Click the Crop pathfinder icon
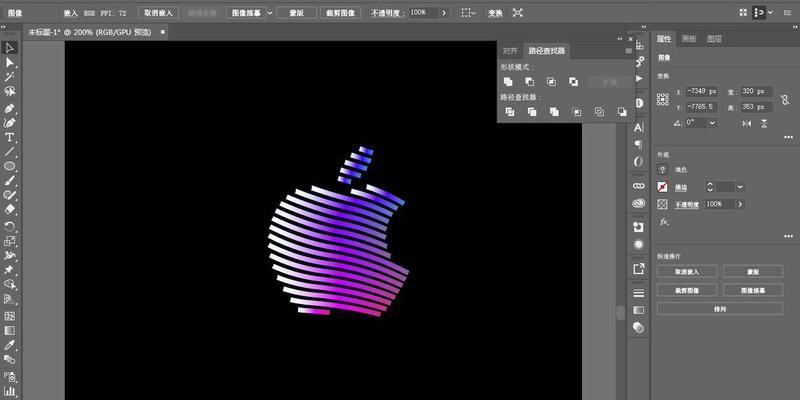 click(x=577, y=112)
